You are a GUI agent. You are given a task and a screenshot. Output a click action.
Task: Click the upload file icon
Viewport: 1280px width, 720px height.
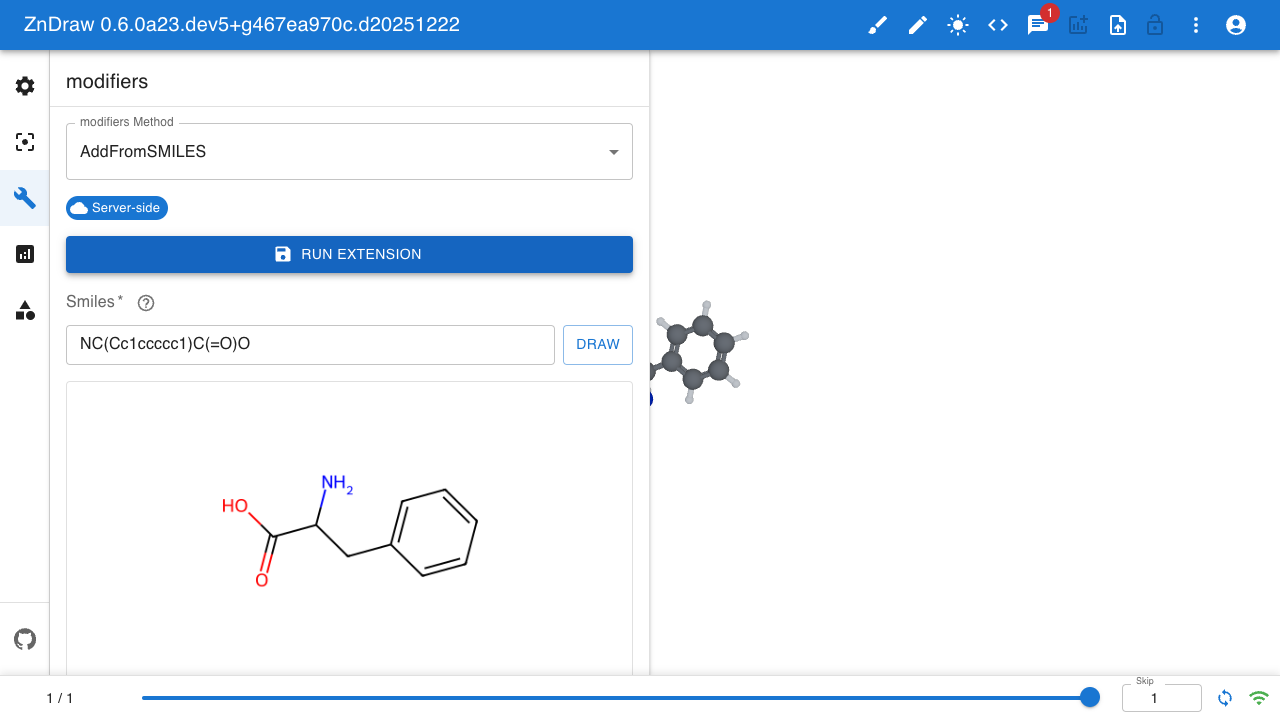pyautogui.click(x=1118, y=25)
